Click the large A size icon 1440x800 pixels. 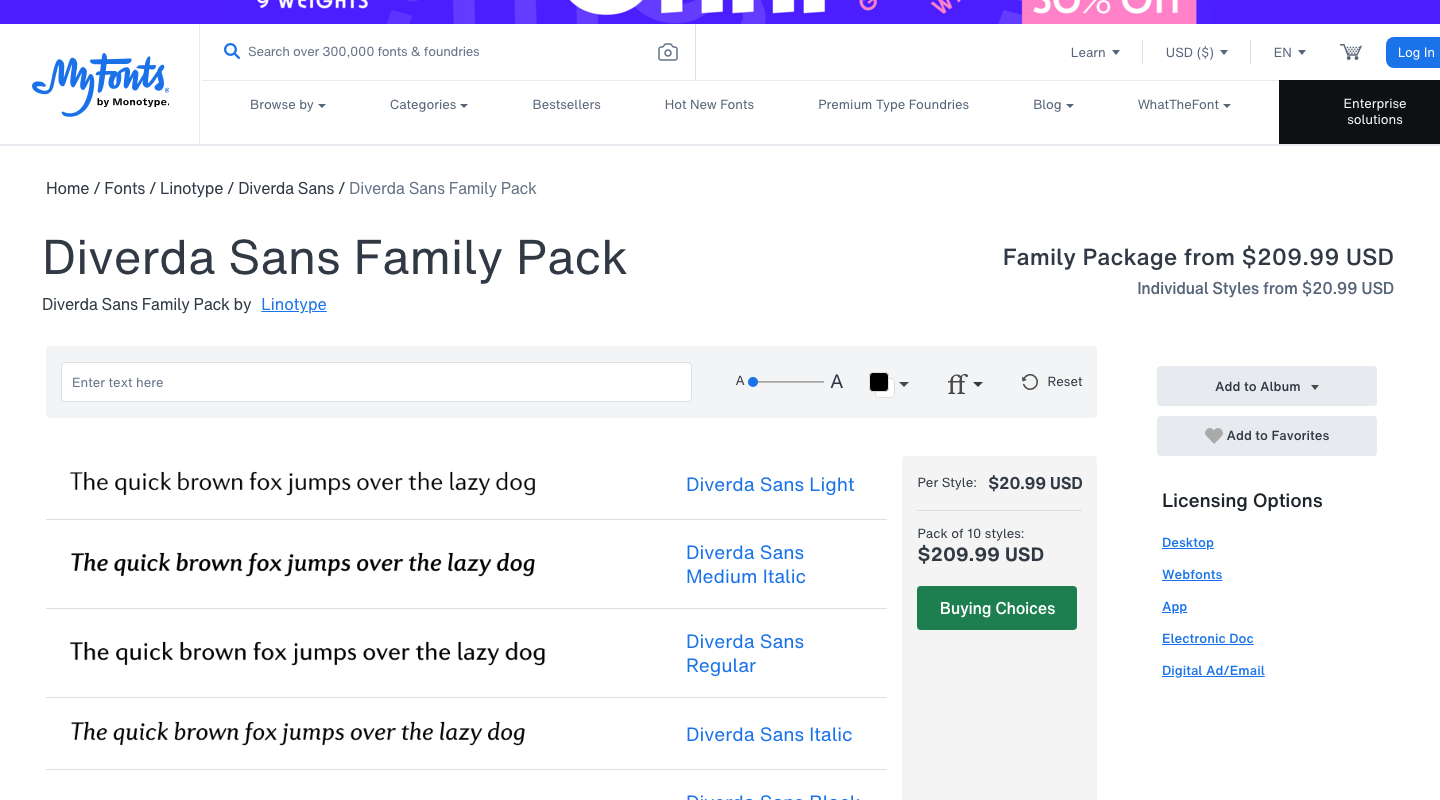837,382
